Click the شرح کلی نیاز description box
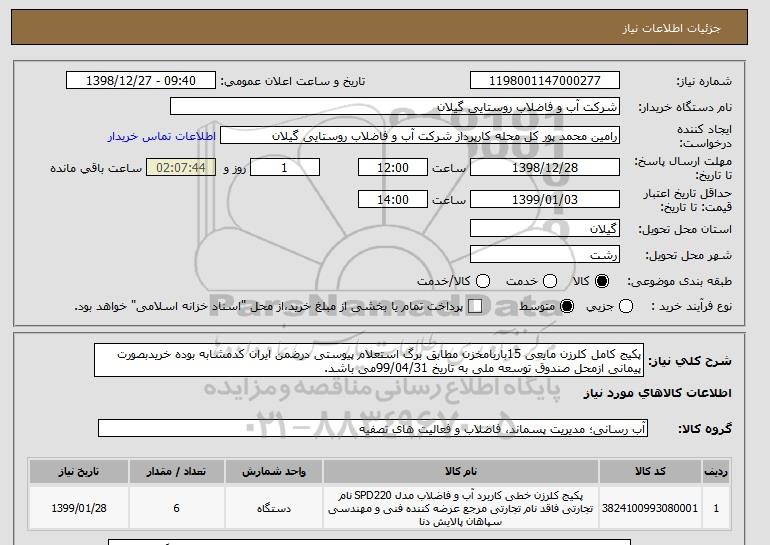The image size is (770, 545). (369, 361)
